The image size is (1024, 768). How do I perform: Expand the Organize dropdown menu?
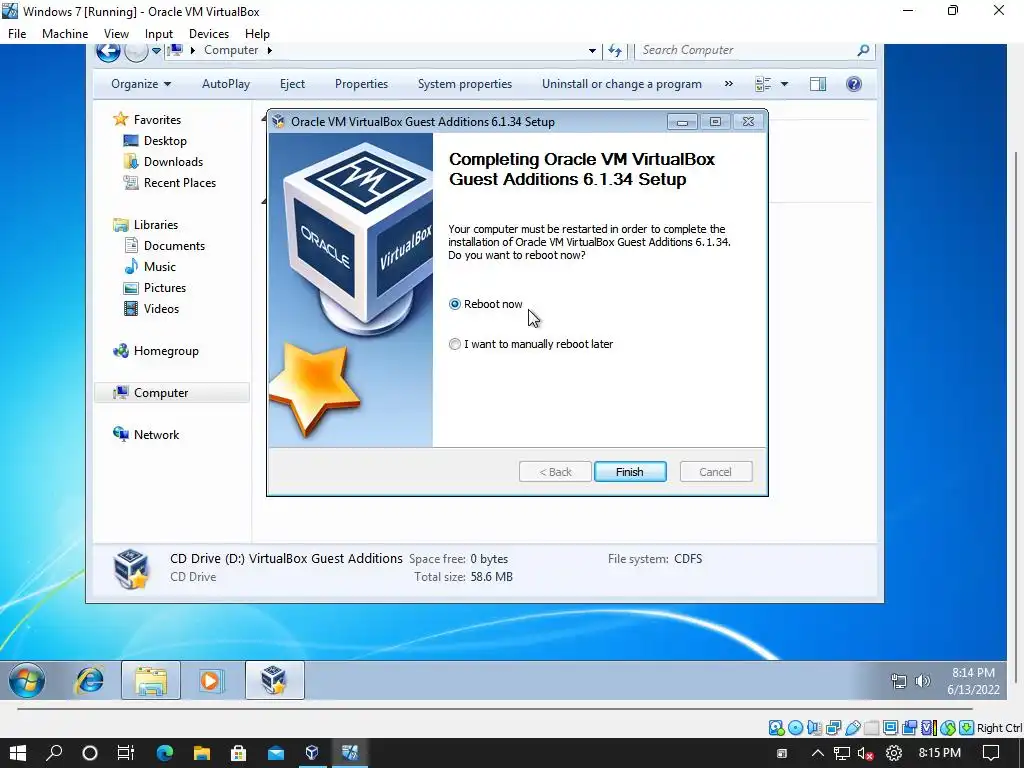click(x=141, y=84)
